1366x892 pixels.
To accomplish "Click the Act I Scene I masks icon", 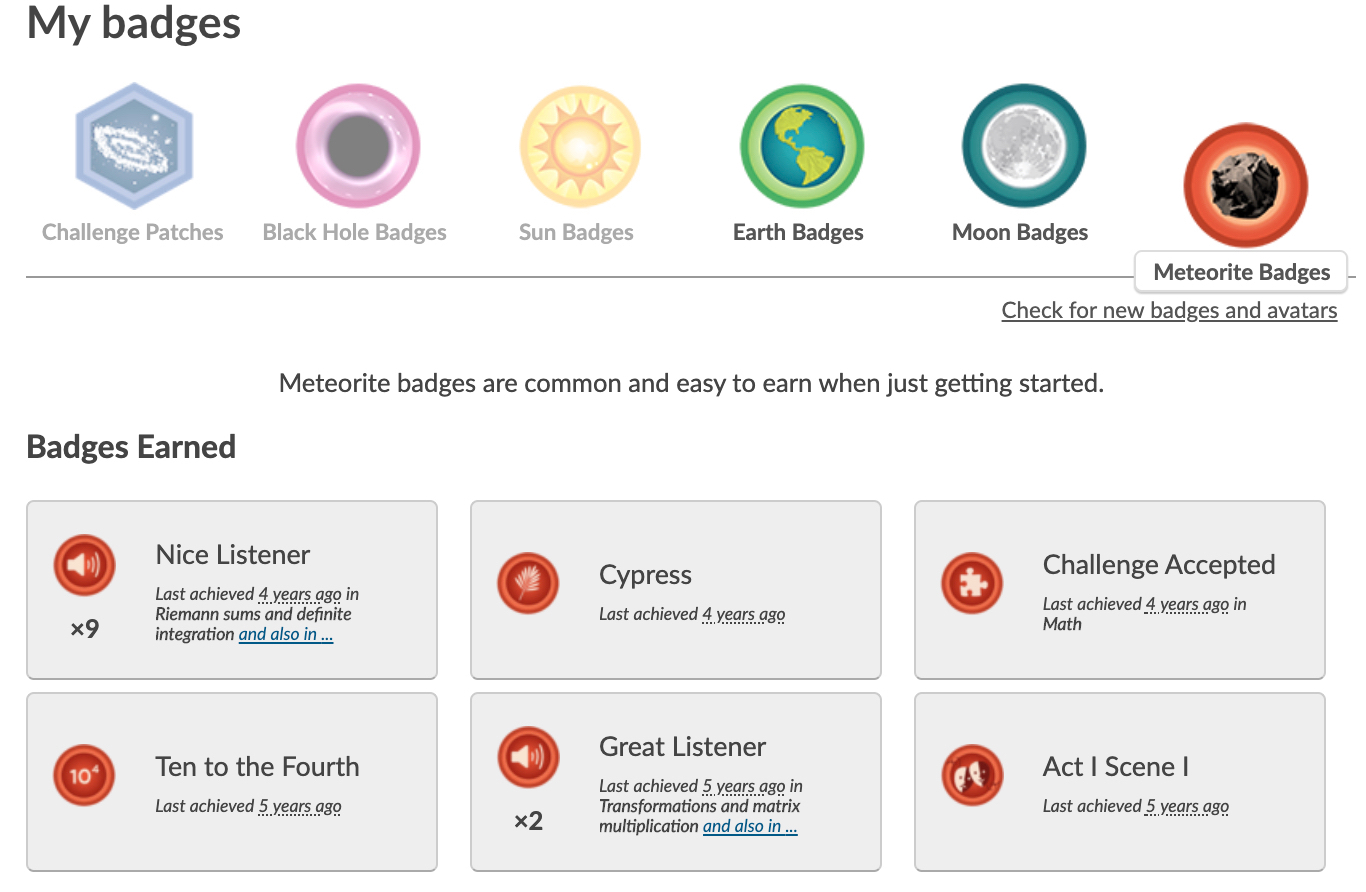I will (972, 776).
